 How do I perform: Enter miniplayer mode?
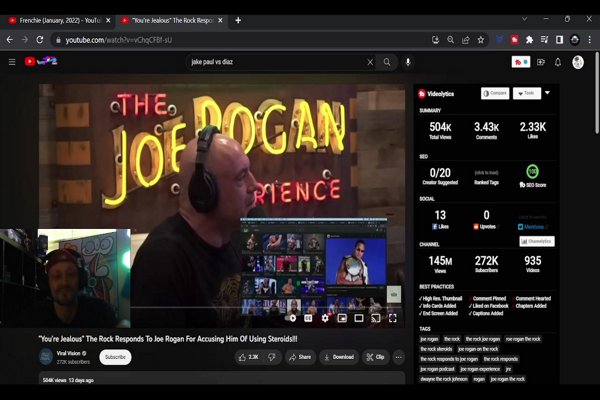[x=342, y=318]
